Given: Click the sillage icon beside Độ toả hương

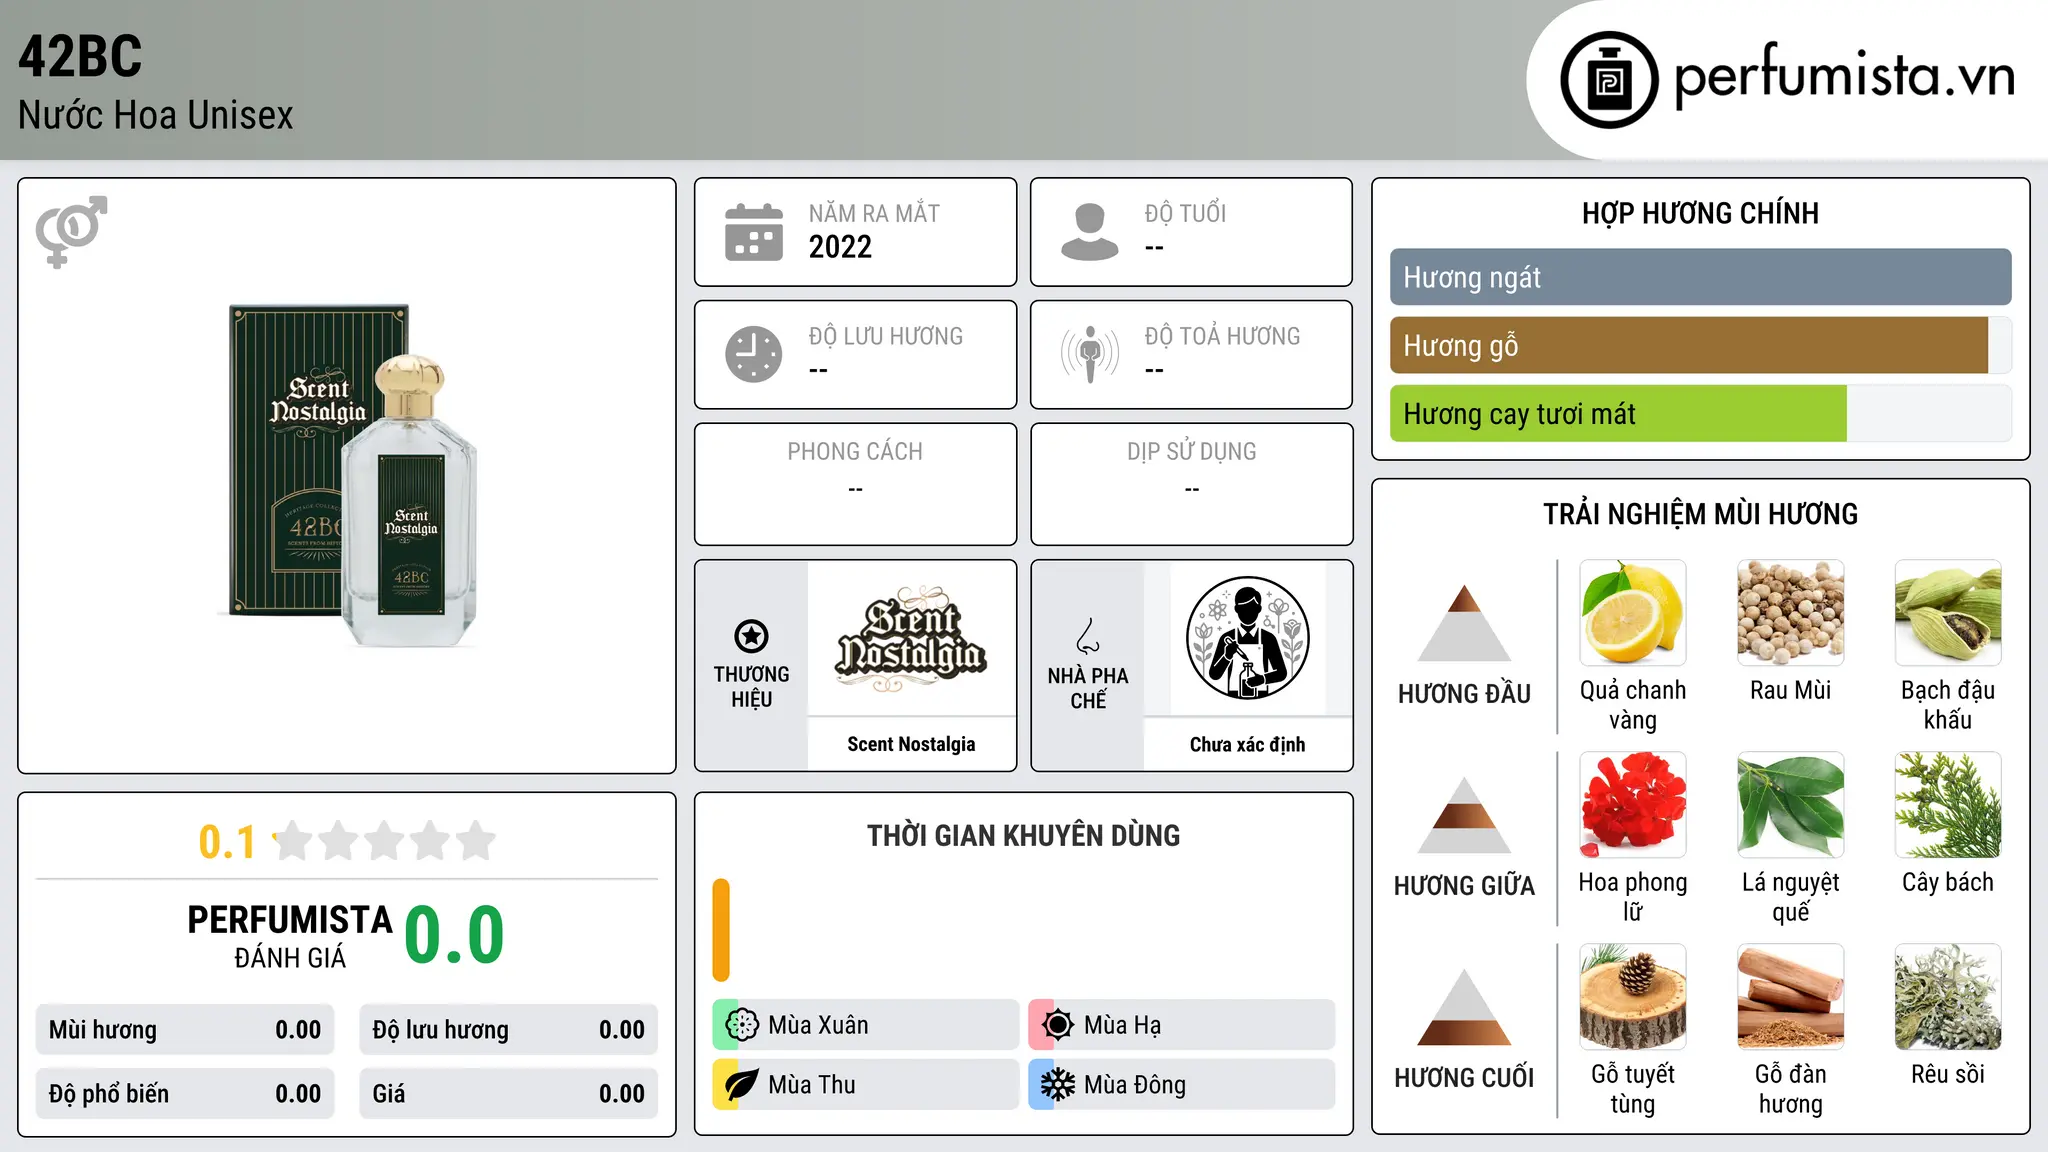Looking at the screenshot, I should [x=1090, y=354].
